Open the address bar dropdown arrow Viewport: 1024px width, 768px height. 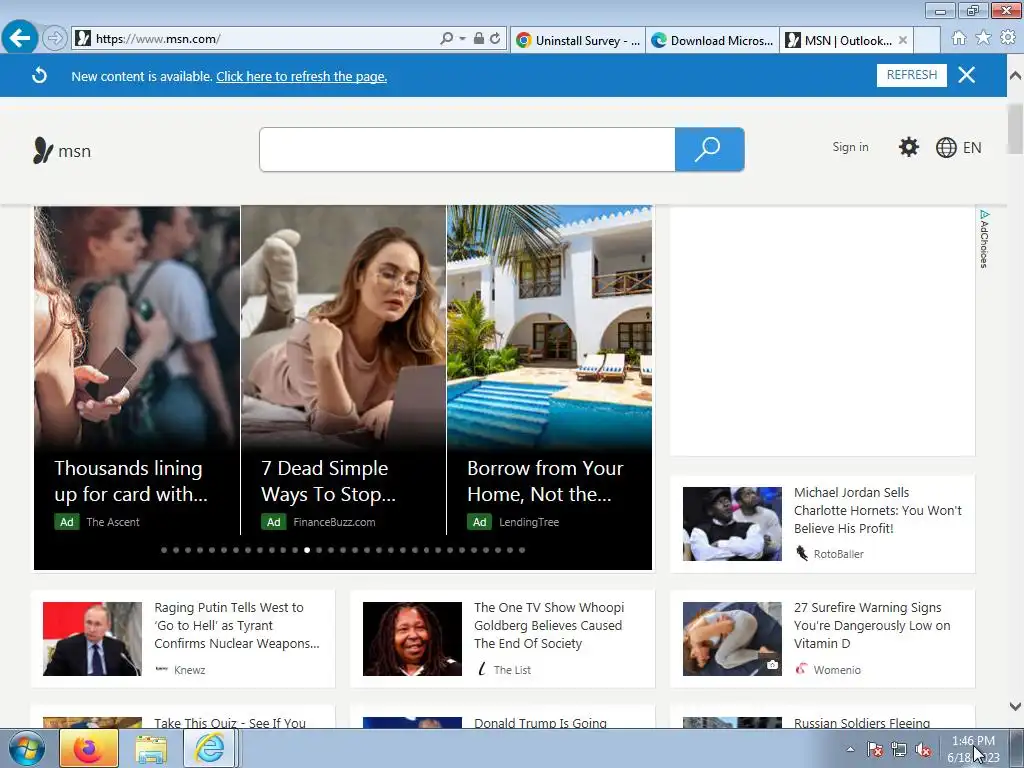point(462,39)
